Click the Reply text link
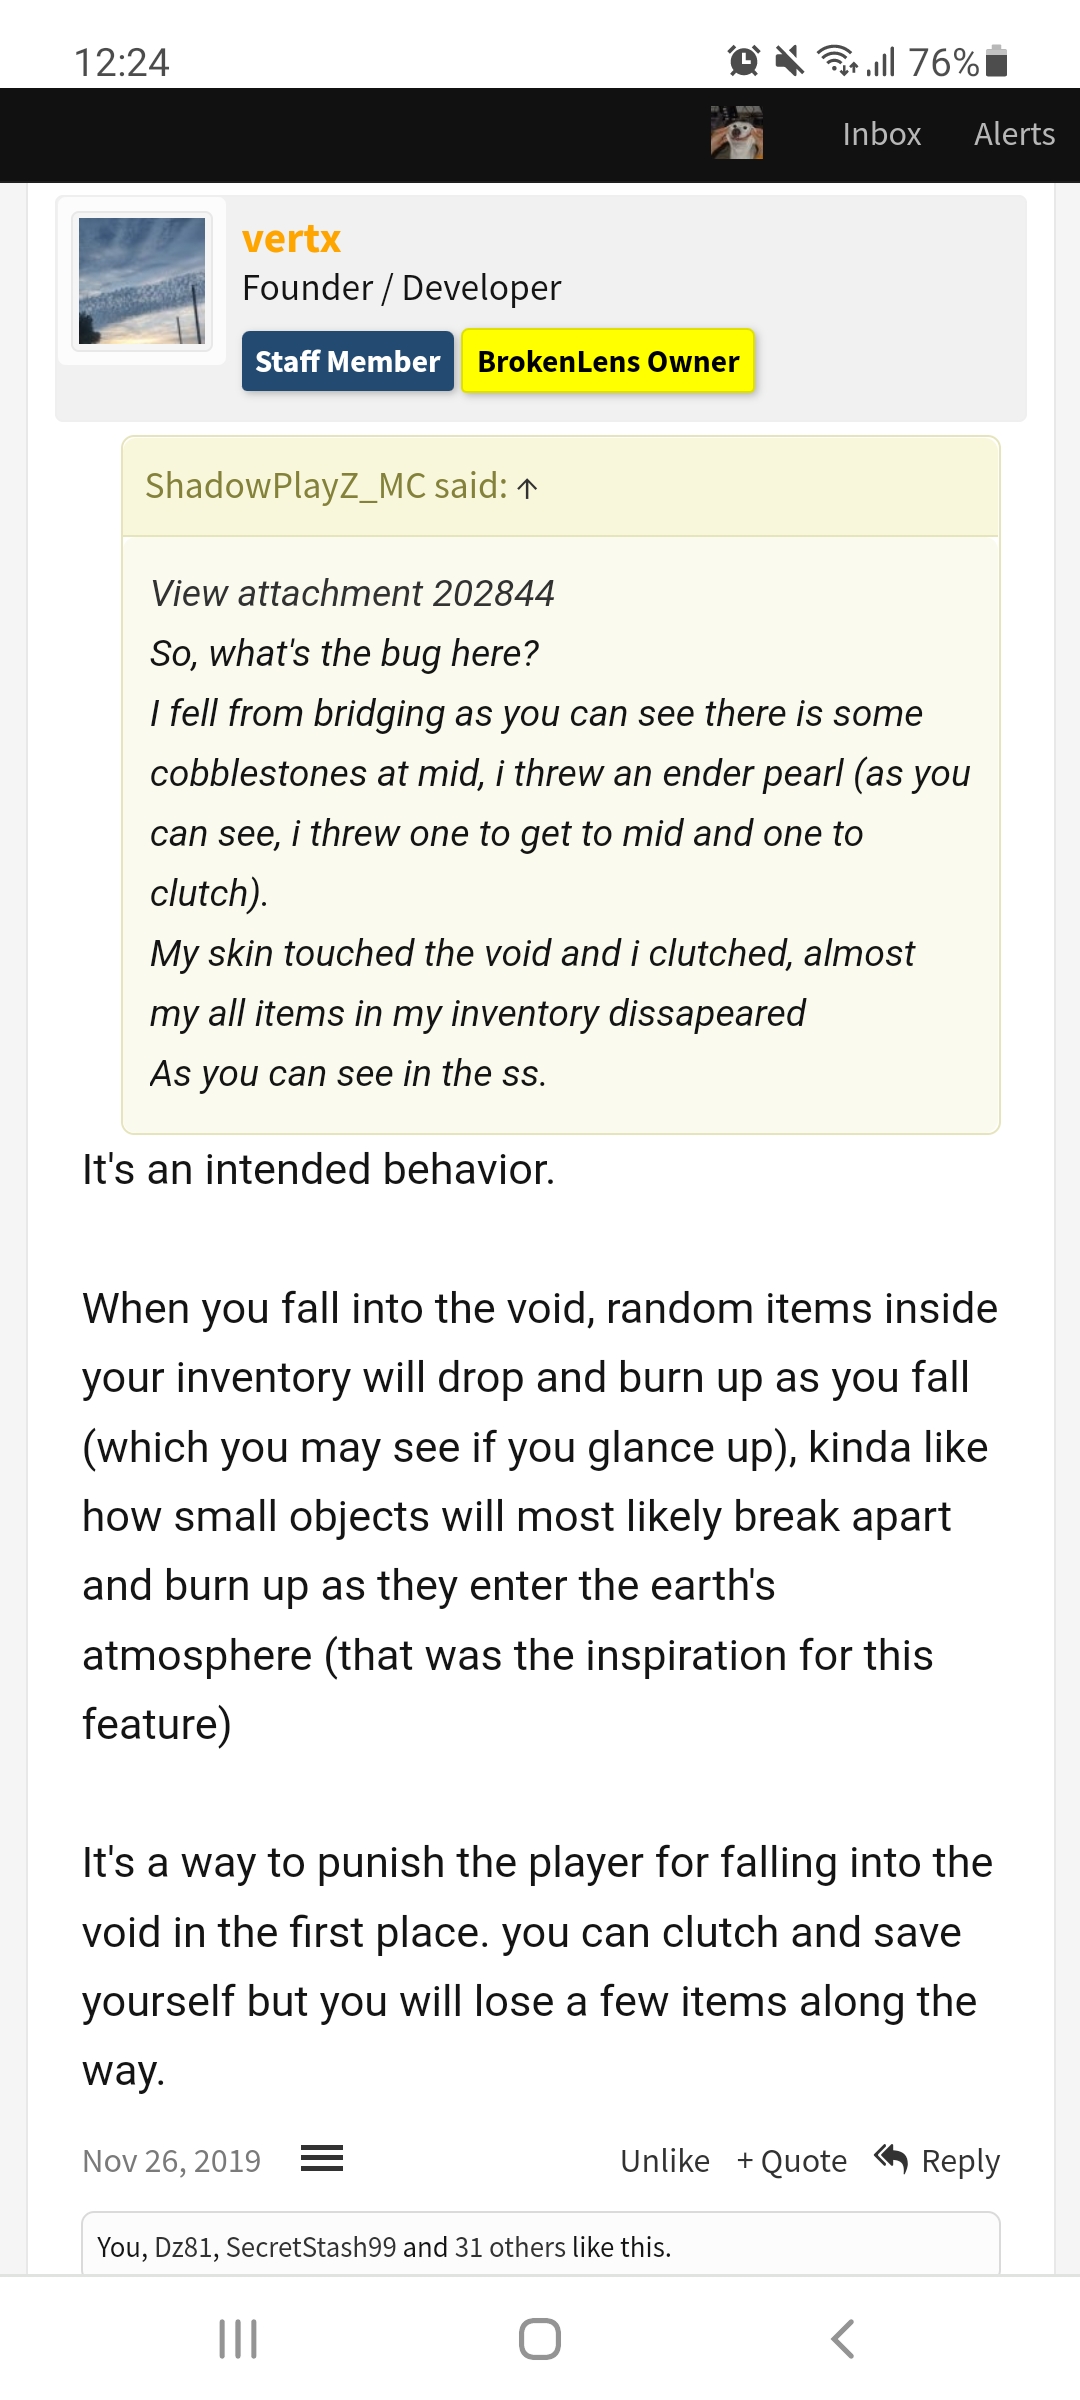The image size is (1080, 2400). pos(960,2161)
